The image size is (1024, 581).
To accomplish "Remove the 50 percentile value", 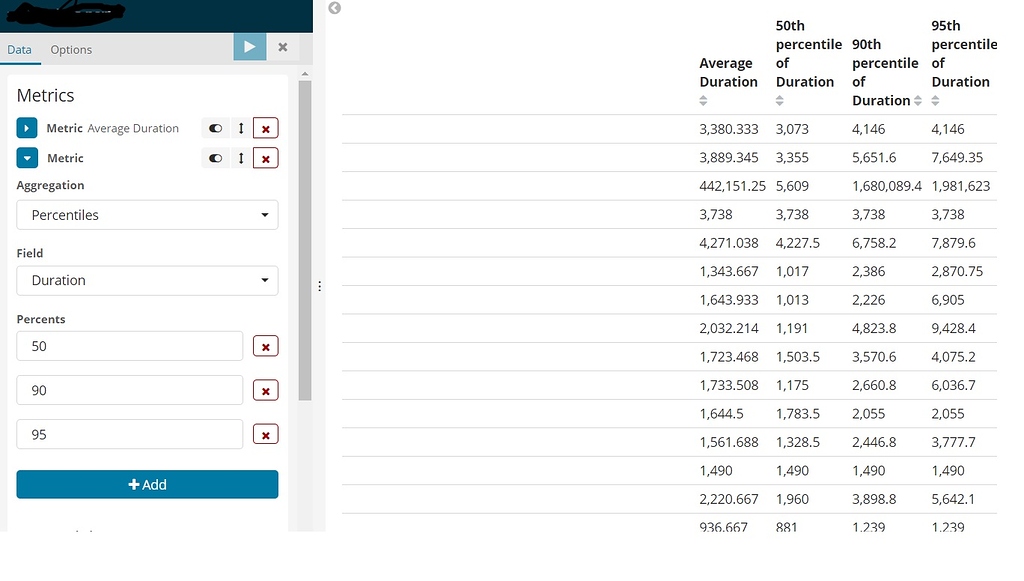I will point(264,346).
